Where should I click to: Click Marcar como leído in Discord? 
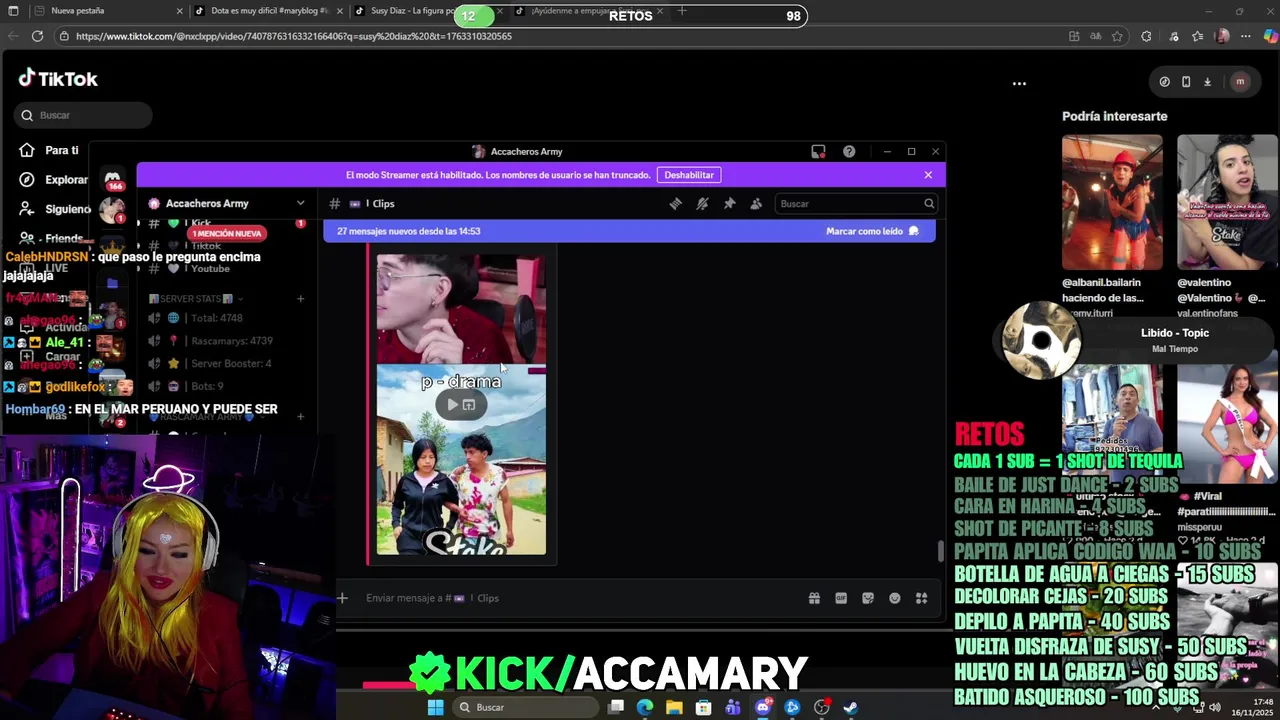click(872, 231)
